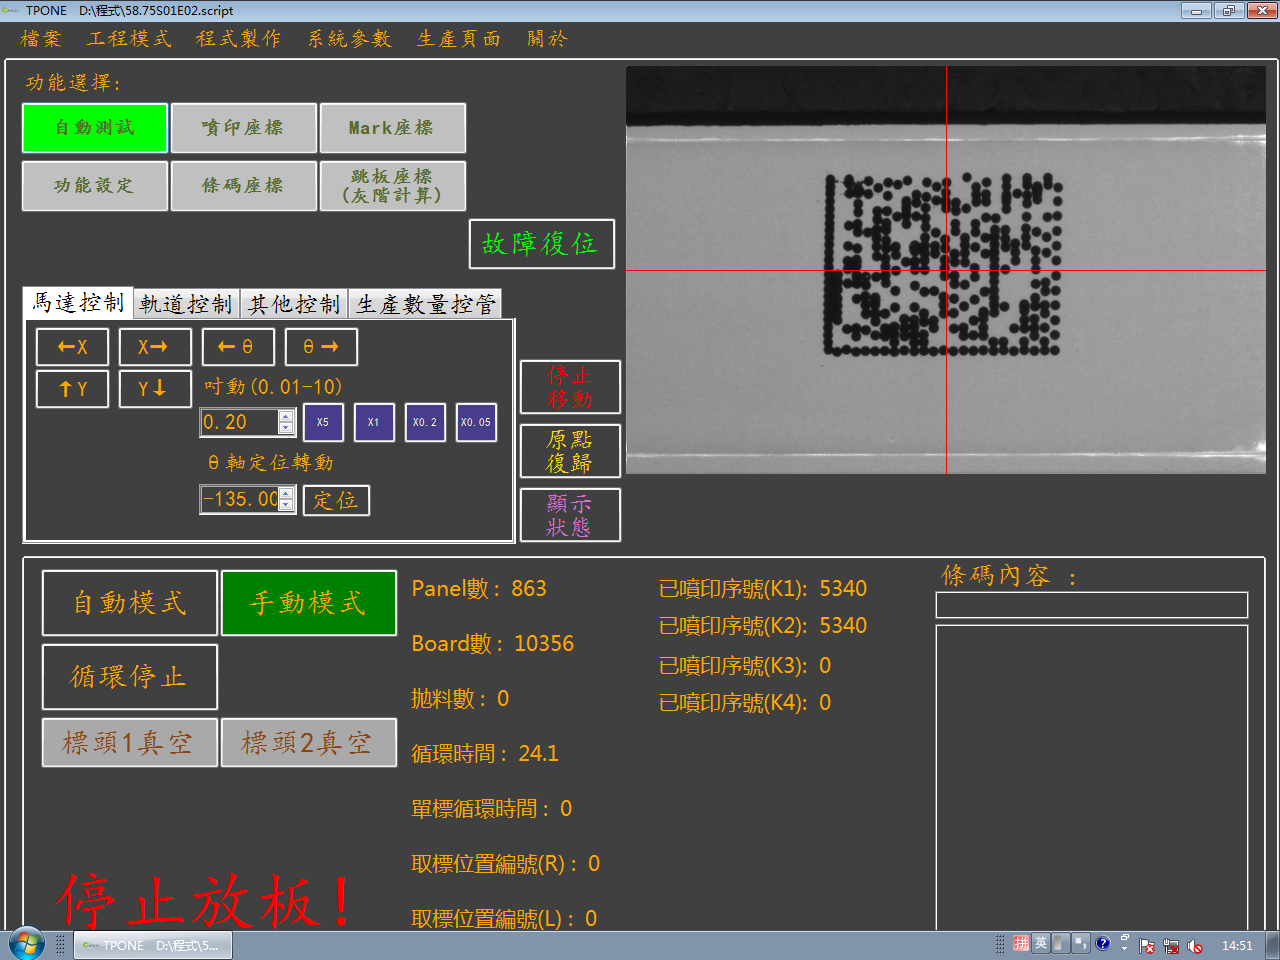Viewport: 1280px width, 960px height.
Task: Open 噴印座標 print coordinates
Action: [x=244, y=128]
